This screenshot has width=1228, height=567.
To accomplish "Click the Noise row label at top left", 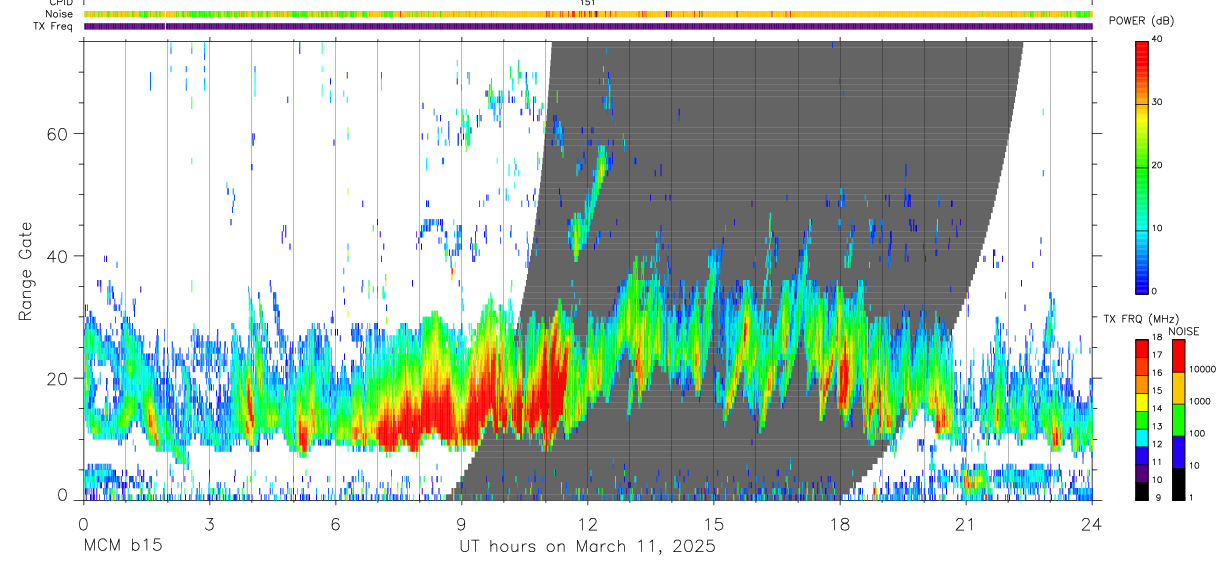I will click(46, 14).
